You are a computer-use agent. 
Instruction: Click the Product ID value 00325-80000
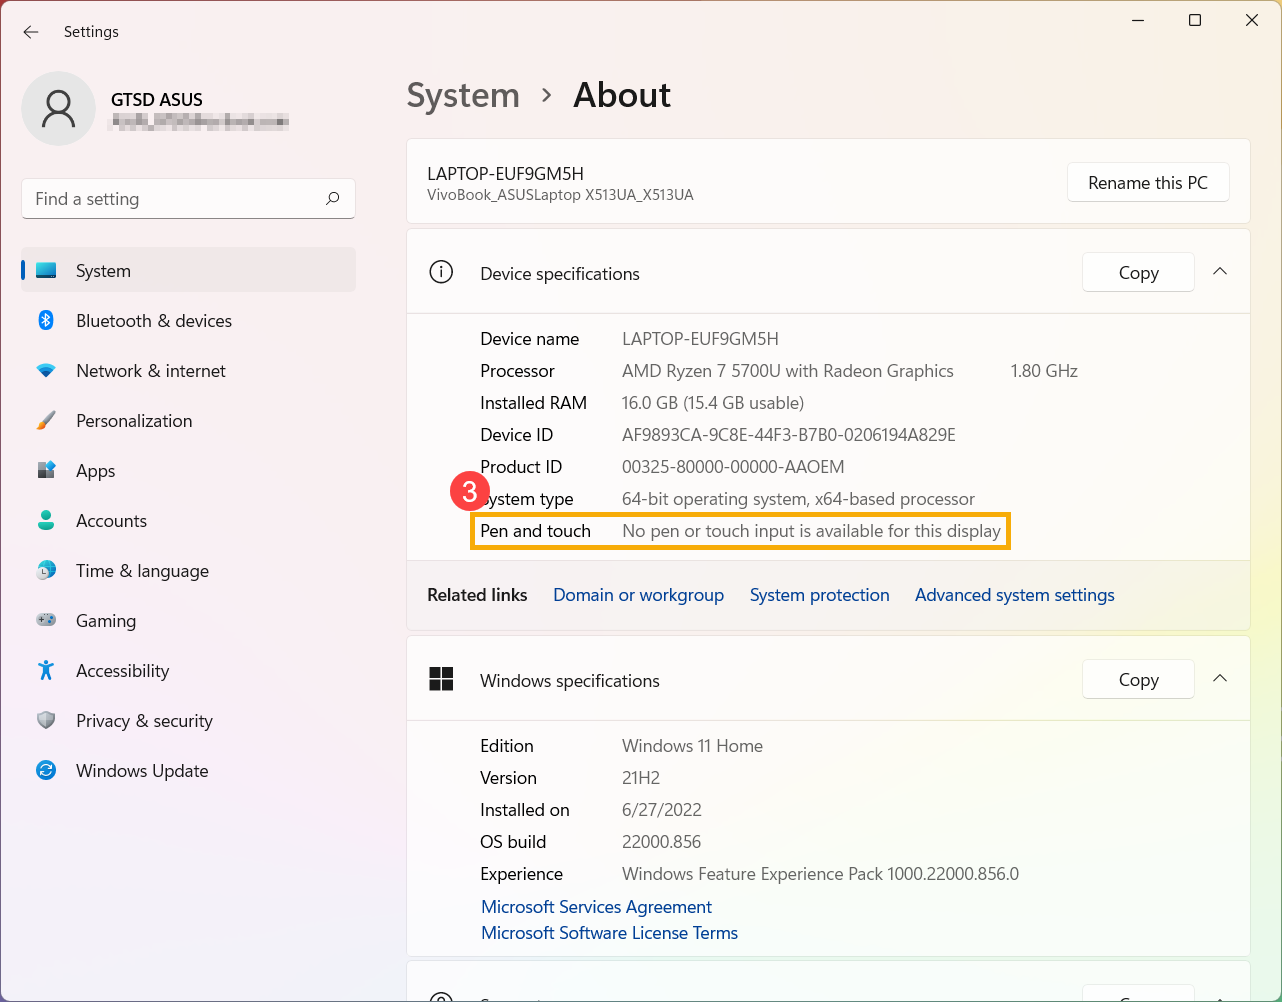733,467
